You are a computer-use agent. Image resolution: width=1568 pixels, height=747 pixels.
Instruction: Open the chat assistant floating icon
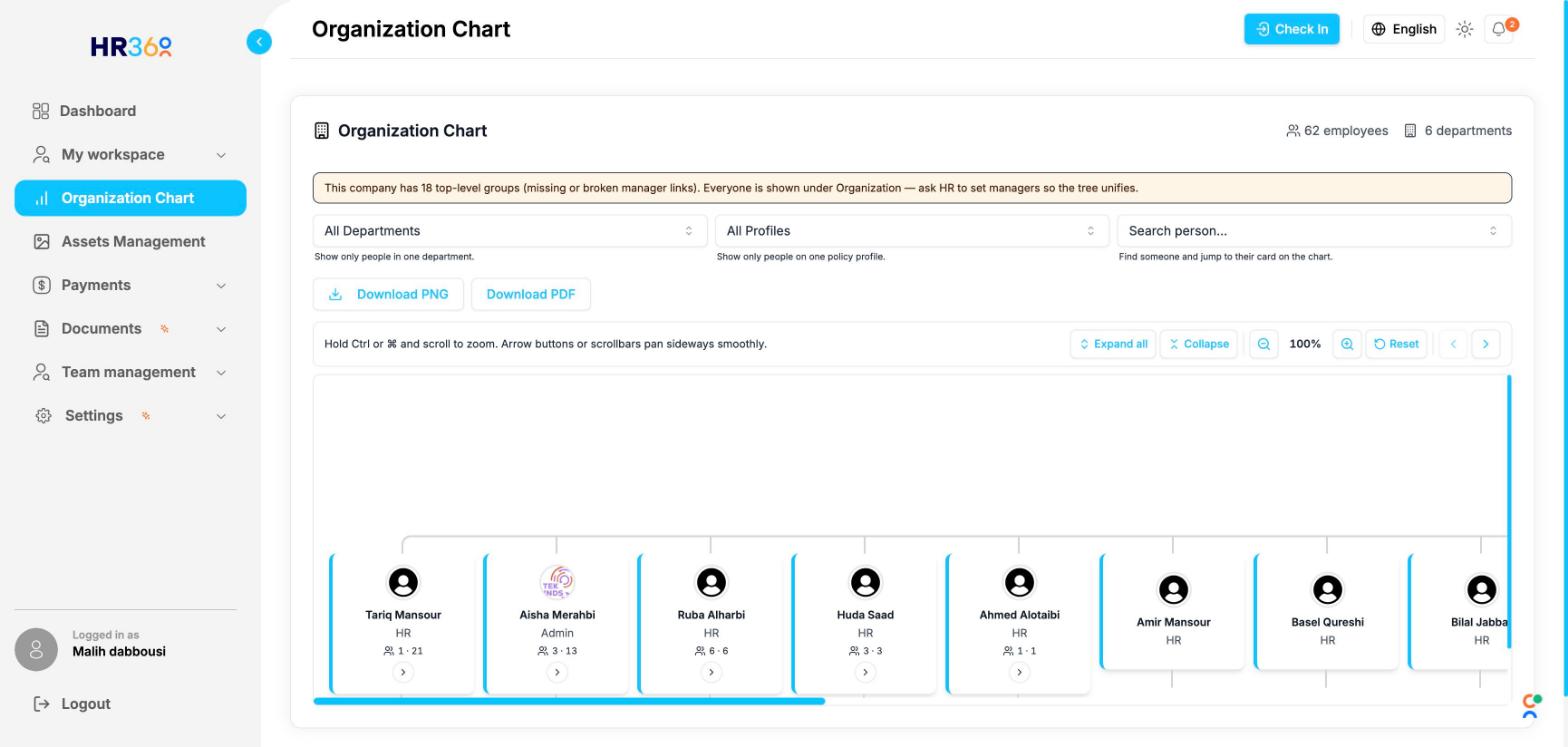coord(1530,706)
